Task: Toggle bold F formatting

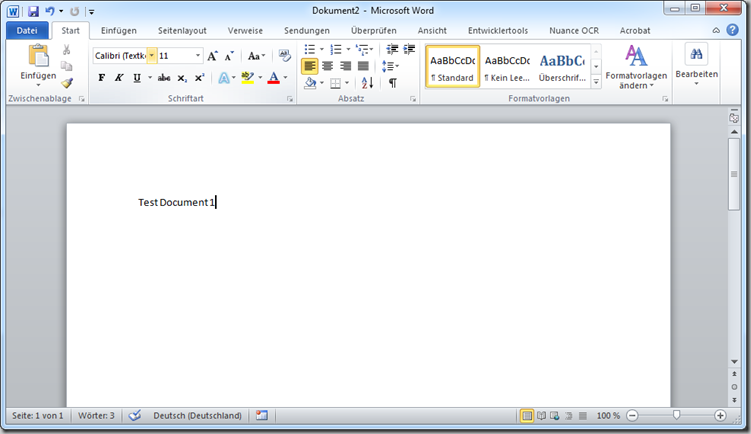Action: point(102,78)
